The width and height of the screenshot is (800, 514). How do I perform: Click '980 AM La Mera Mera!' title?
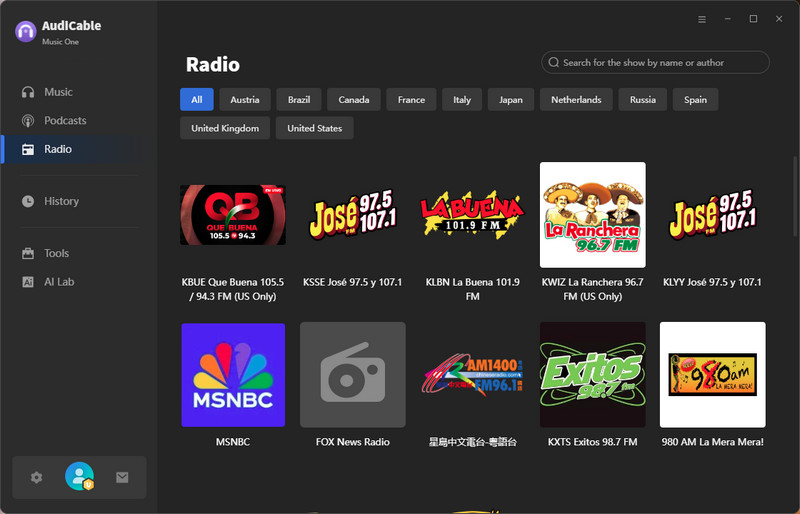point(713,442)
